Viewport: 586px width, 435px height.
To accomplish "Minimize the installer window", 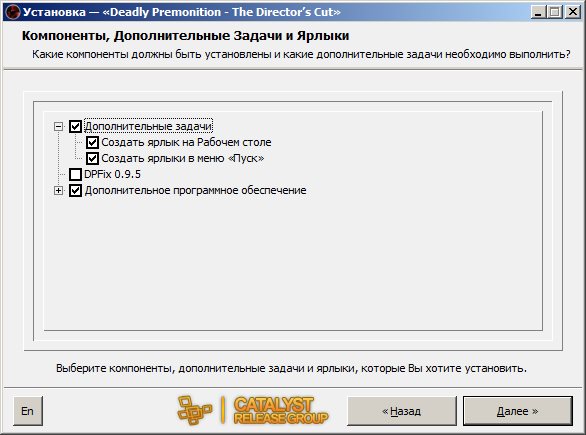I will point(538,12).
